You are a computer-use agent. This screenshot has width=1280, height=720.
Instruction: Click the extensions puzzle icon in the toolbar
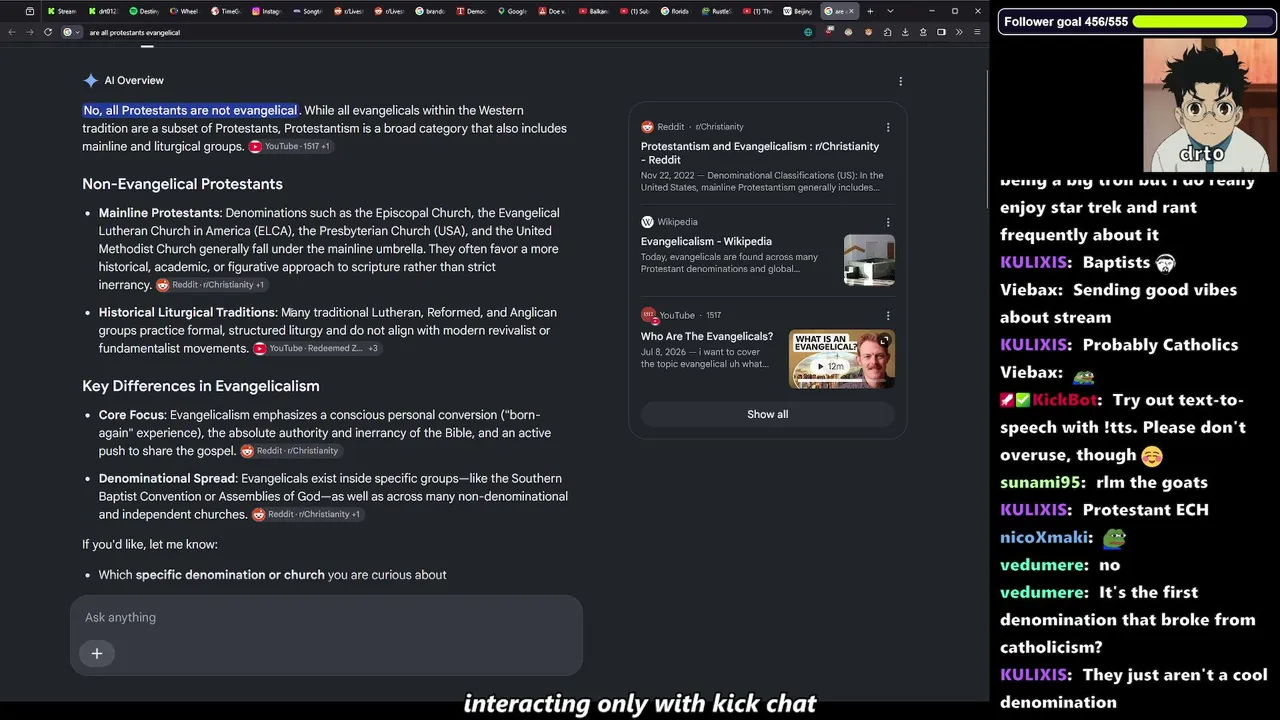(x=887, y=32)
